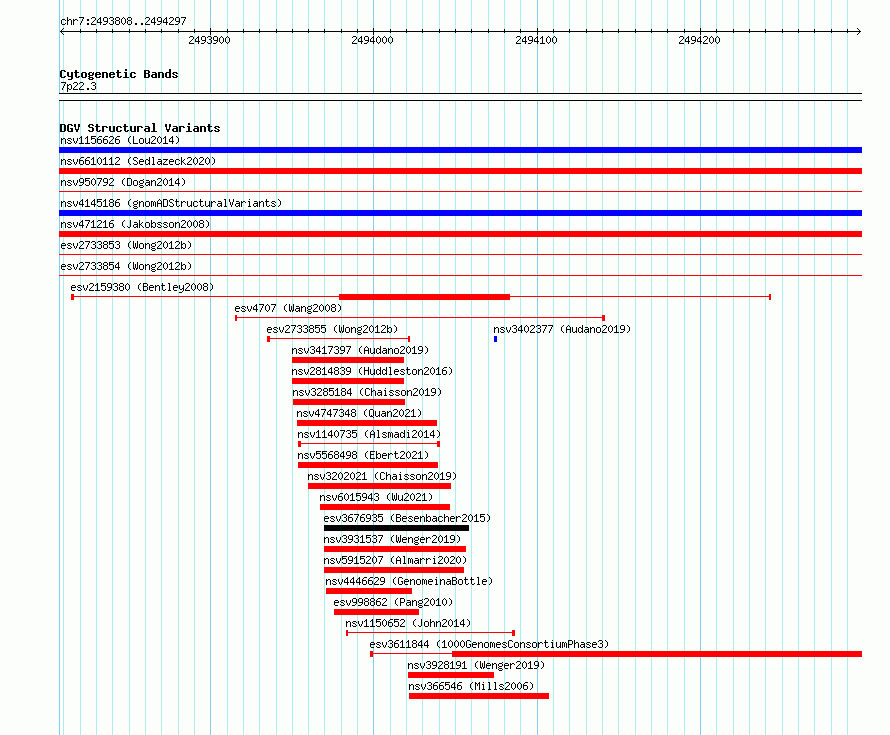Click the red bar under nsv366546
The image size is (890, 735).
pyautogui.click(x=478, y=696)
